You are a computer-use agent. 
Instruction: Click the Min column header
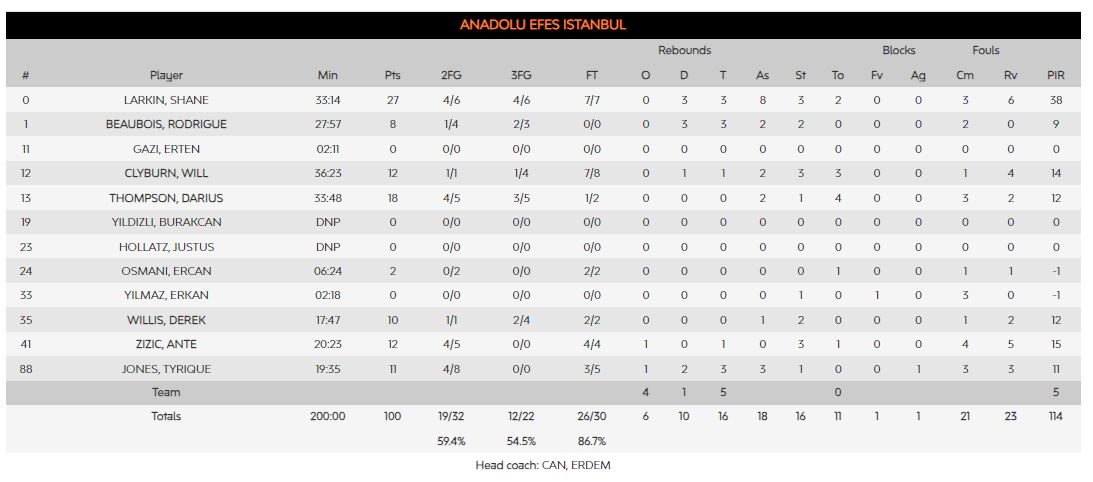tap(328, 75)
